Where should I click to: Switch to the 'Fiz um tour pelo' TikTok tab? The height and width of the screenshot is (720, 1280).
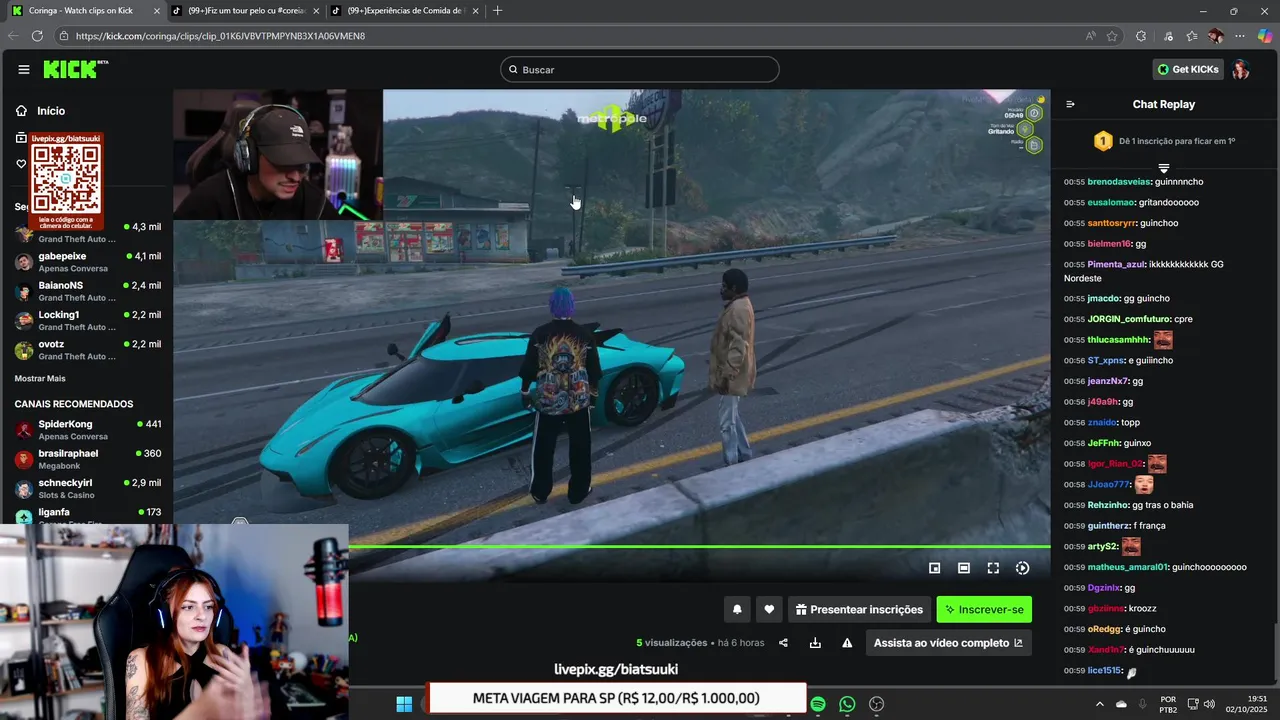[x=245, y=11]
